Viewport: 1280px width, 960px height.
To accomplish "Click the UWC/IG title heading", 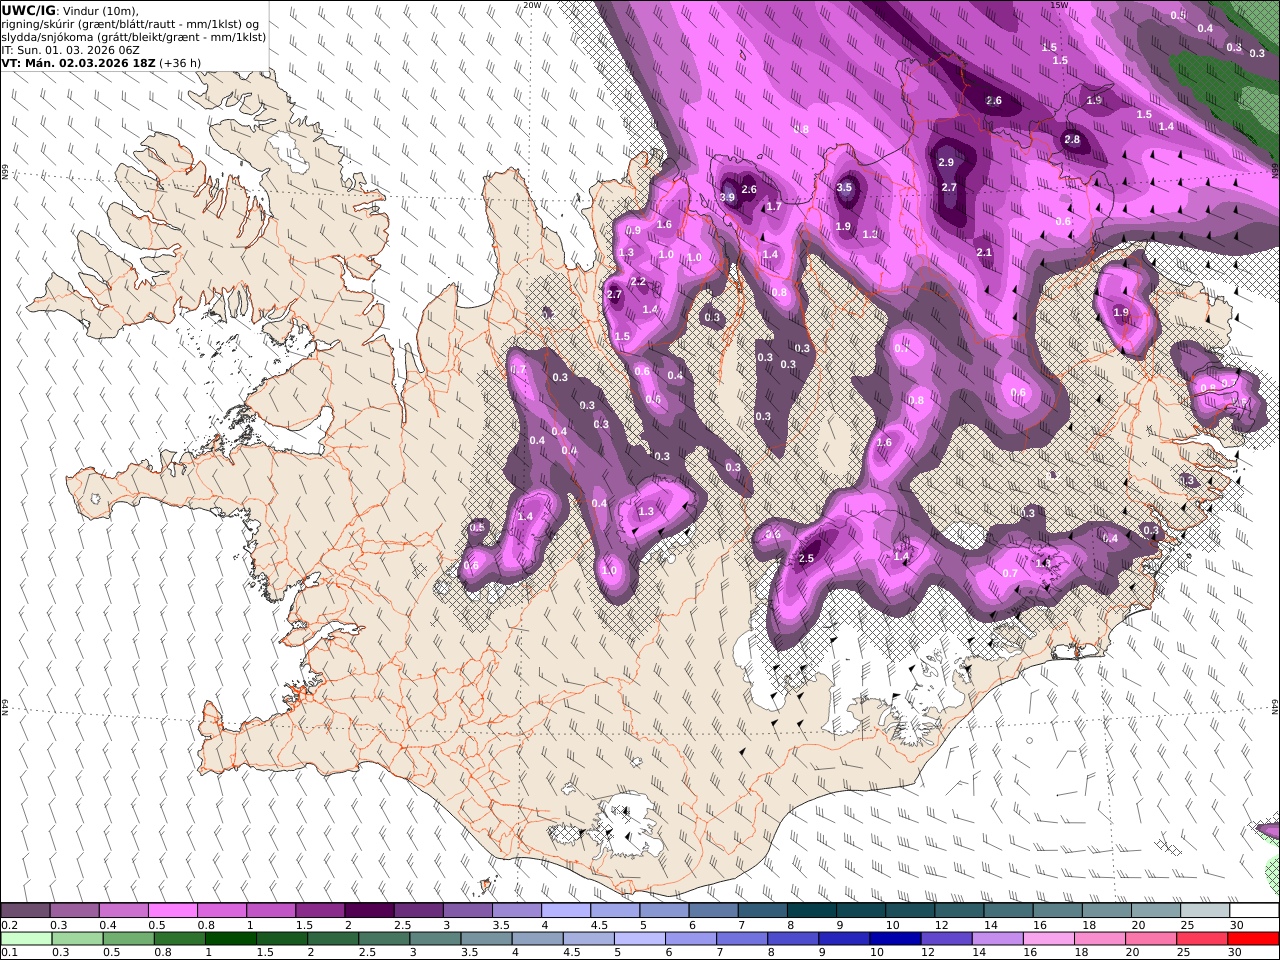I will coord(28,10).
